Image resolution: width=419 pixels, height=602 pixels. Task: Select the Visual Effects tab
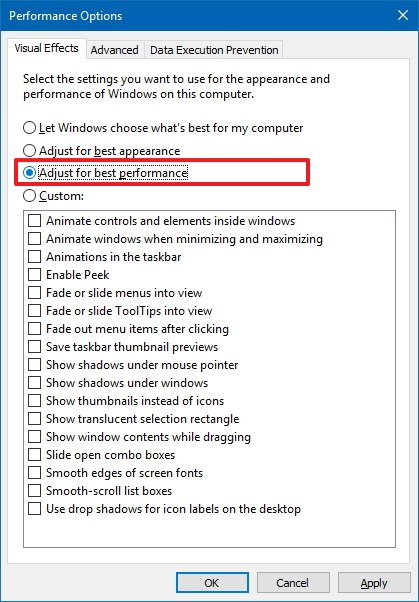(x=46, y=48)
